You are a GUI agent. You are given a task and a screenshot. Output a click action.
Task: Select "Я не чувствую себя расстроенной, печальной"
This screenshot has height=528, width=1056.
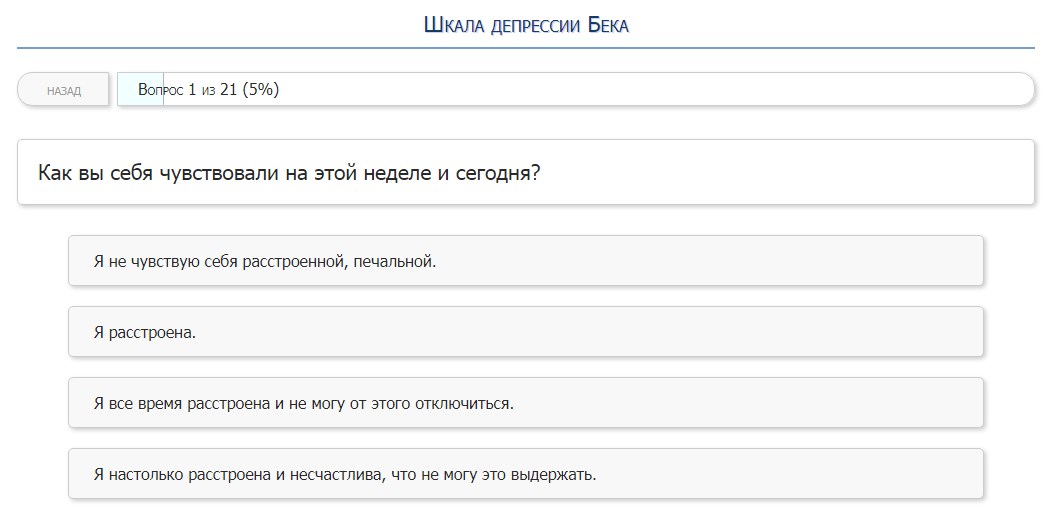point(265,262)
